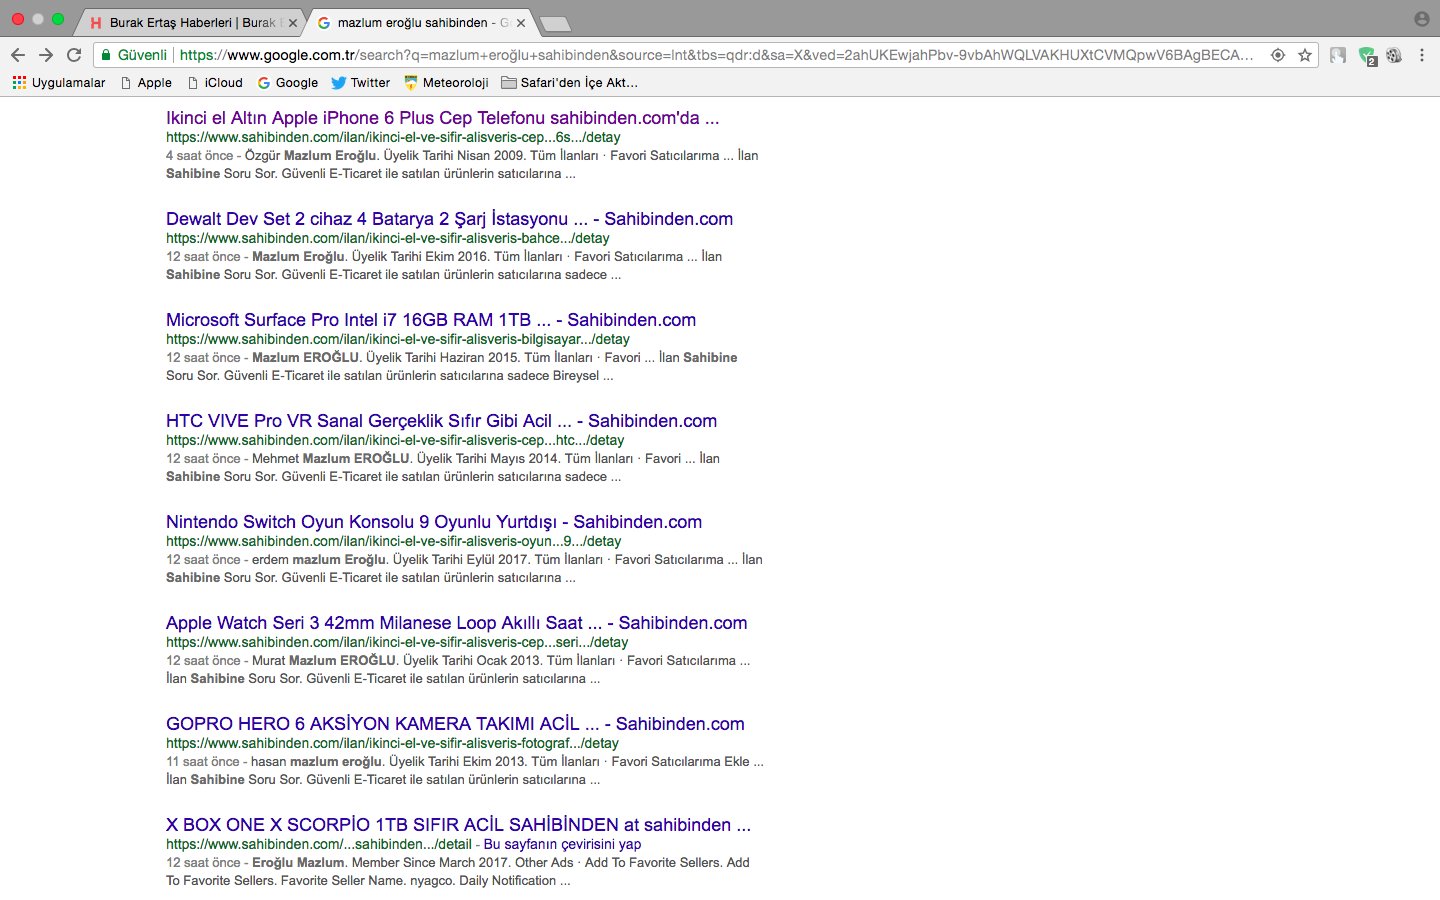Expand the Safari'den İçe Akt... bookmark folder
The image size is (1440, 900).
[569, 82]
